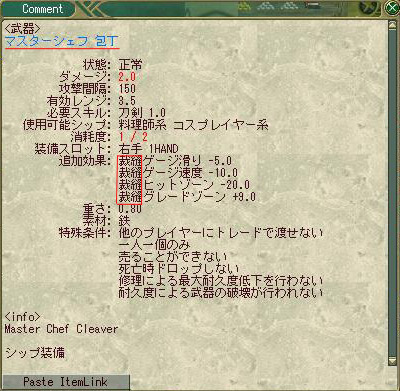
Task: Select the red damage value 2.0
Action: [x=127, y=77]
